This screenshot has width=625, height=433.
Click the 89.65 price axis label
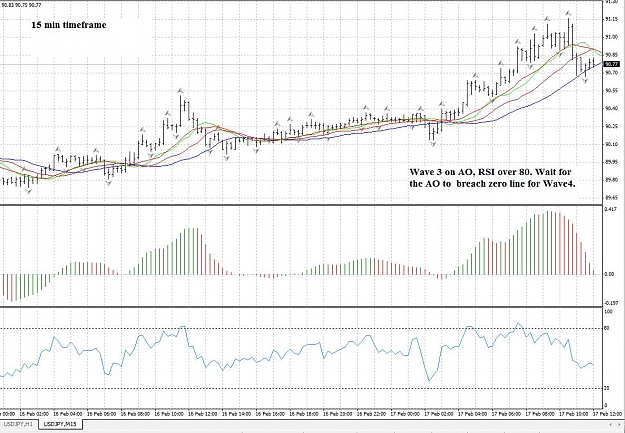point(611,198)
